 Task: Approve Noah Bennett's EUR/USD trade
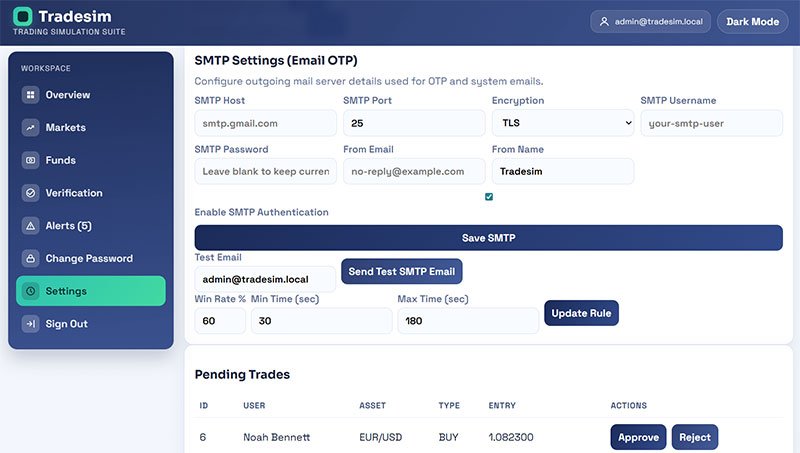coord(638,437)
